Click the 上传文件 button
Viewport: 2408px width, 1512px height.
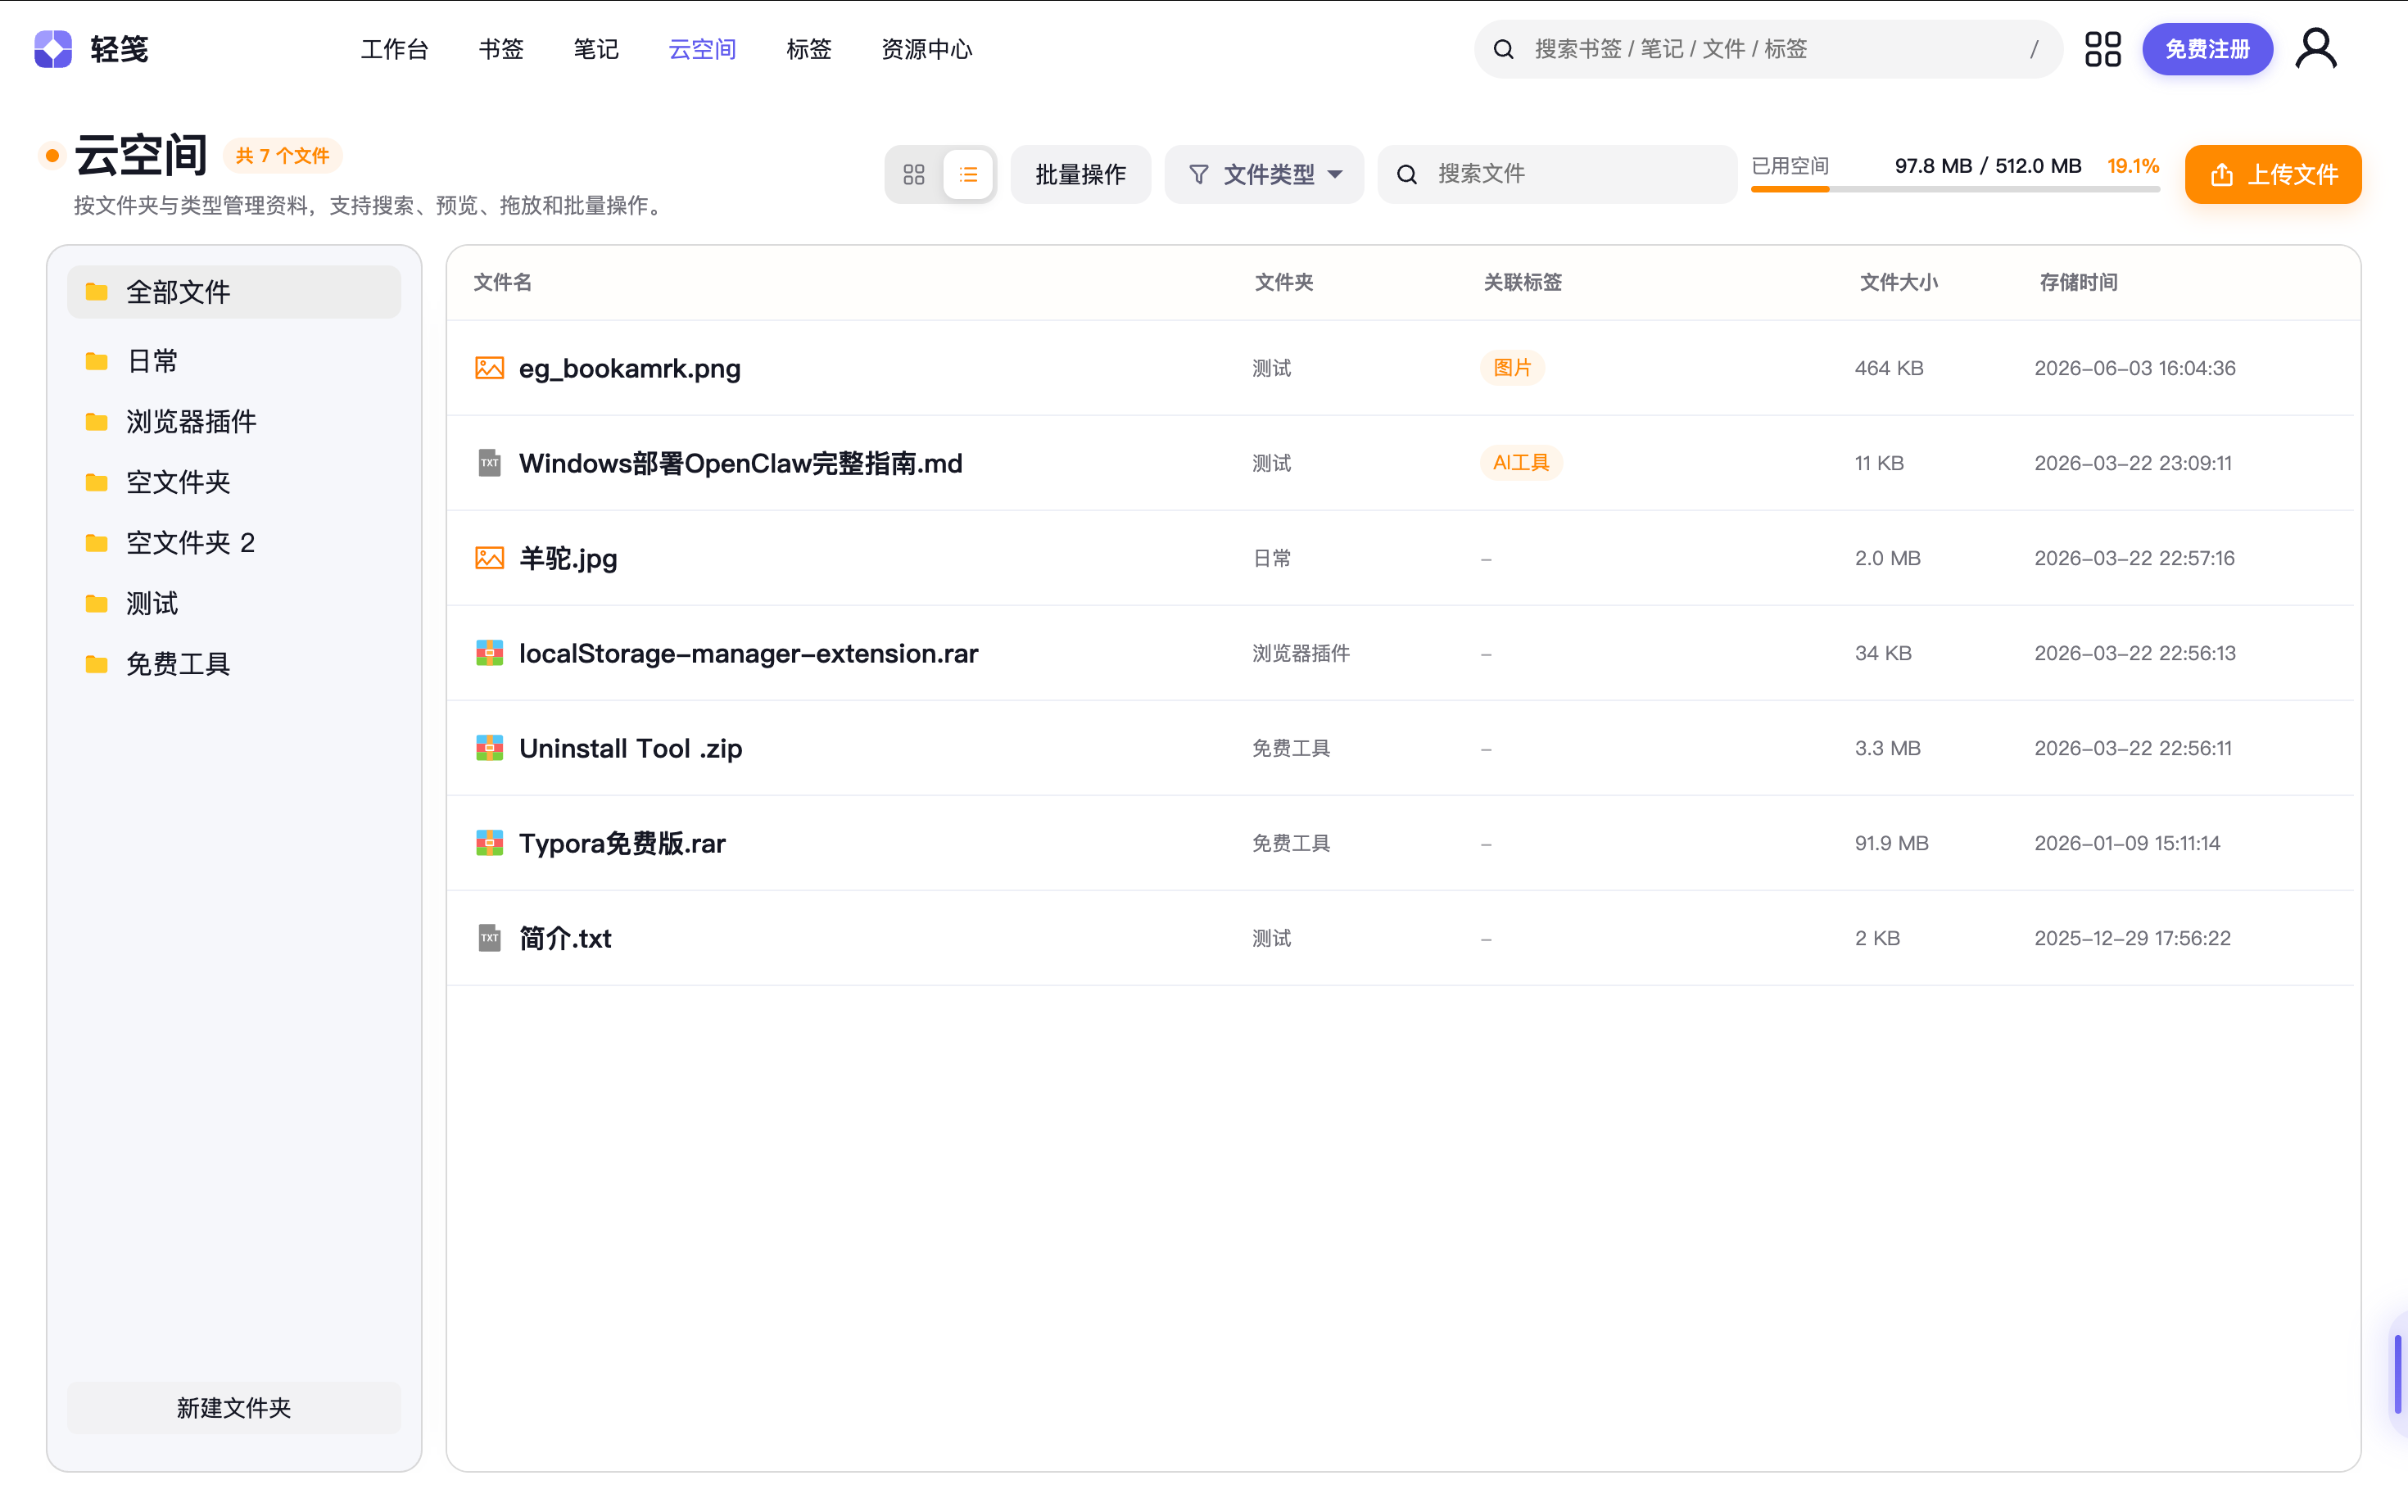click(x=2272, y=175)
